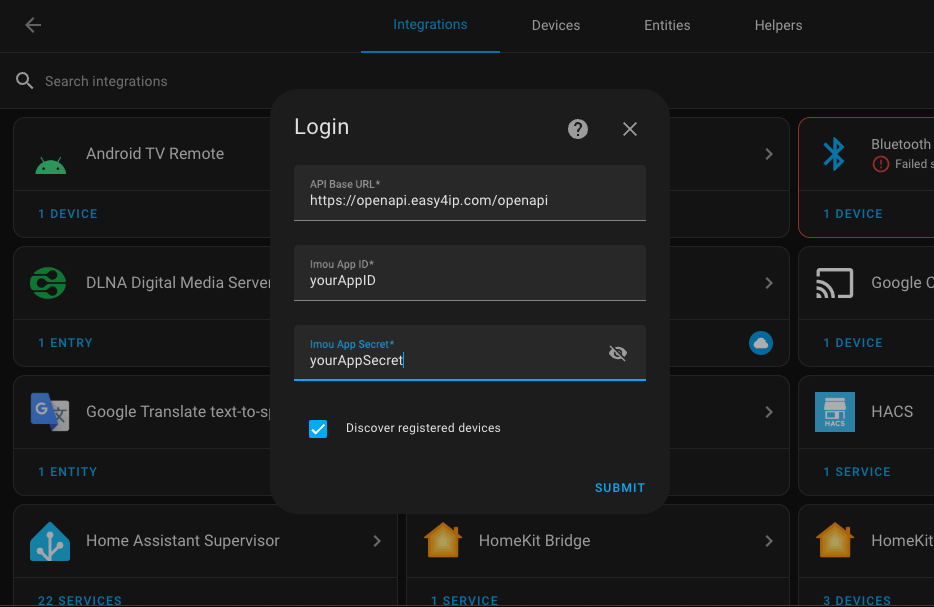Screen dimensions: 934x607
Task: Go to the Helpers tab
Action: point(778,25)
